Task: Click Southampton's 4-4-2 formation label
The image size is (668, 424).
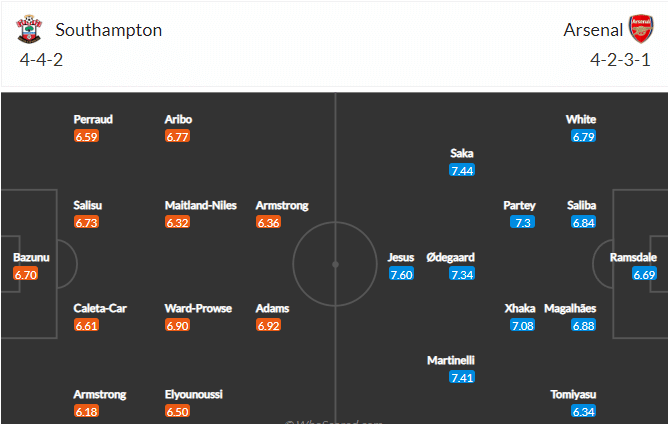Action: (41, 60)
